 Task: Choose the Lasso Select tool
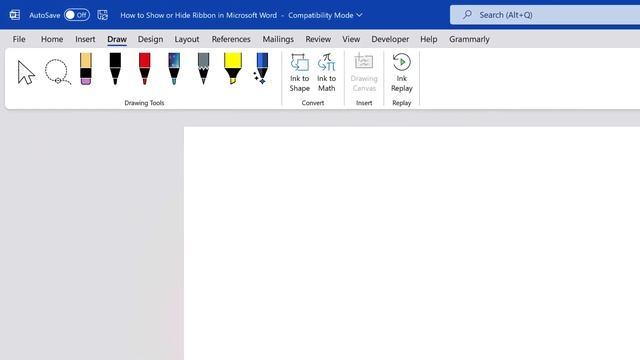(x=58, y=72)
